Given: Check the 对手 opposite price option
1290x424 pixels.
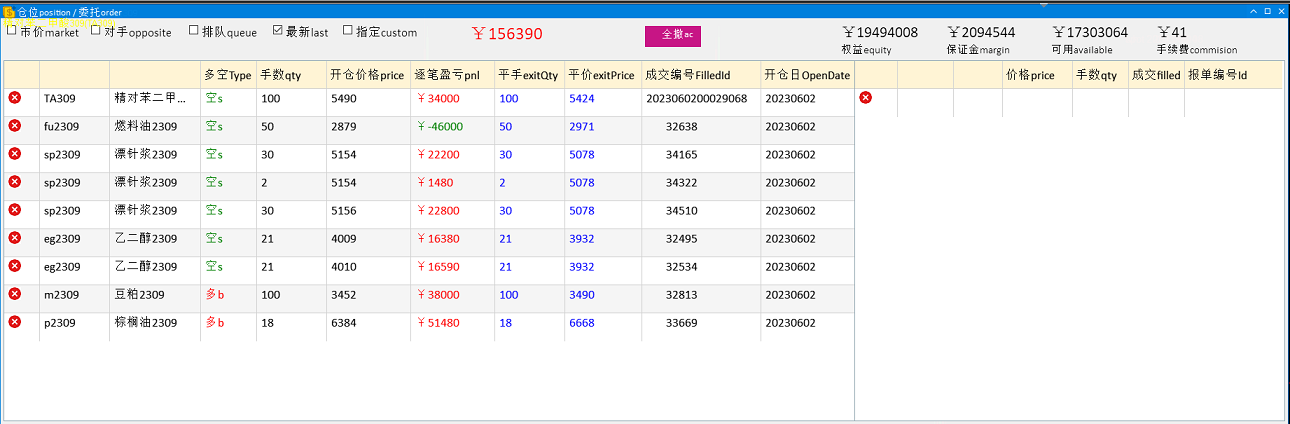Looking at the screenshot, I should tap(96, 30).
